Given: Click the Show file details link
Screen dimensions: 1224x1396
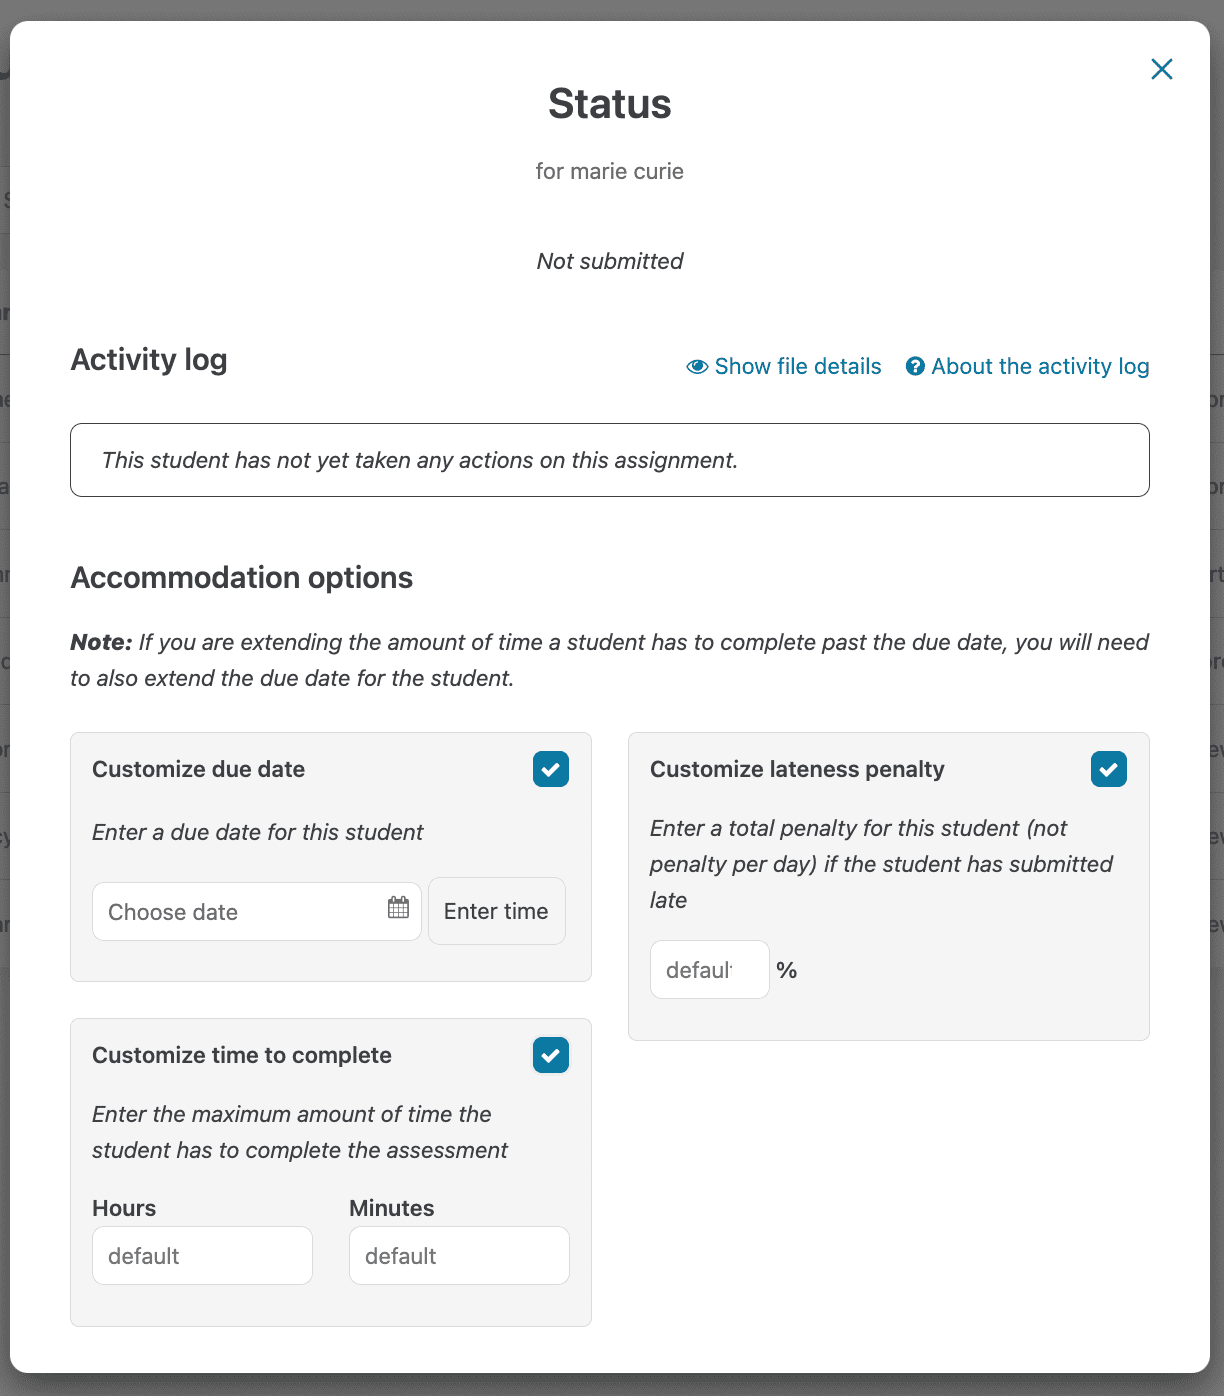Looking at the screenshot, I should click(797, 366).
